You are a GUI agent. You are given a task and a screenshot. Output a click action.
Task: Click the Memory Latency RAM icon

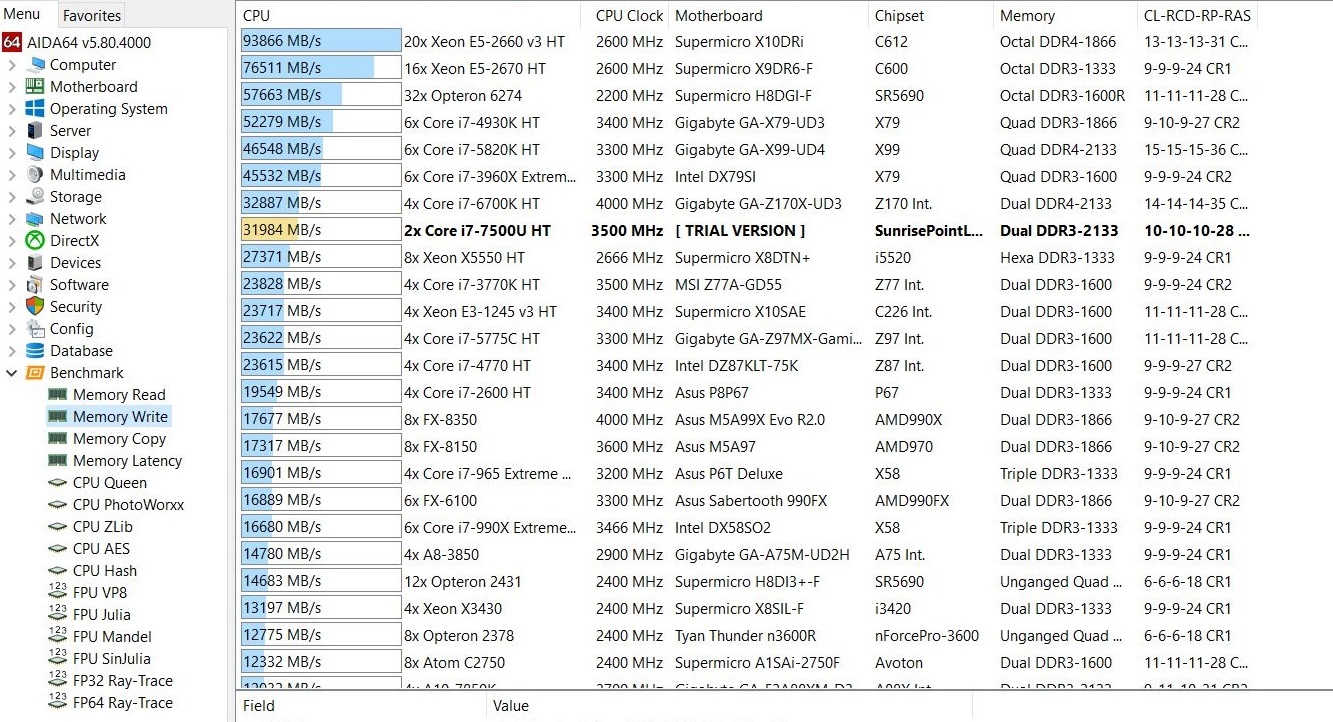point(57,461)
